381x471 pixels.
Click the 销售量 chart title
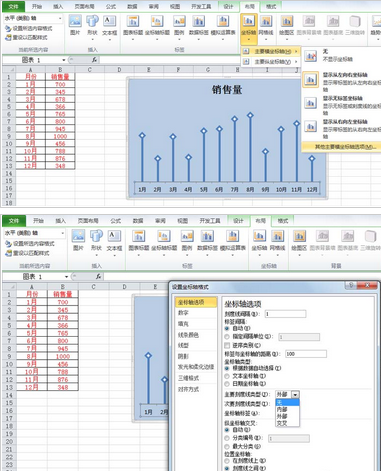pyautogui.click(x=227, y=90)
